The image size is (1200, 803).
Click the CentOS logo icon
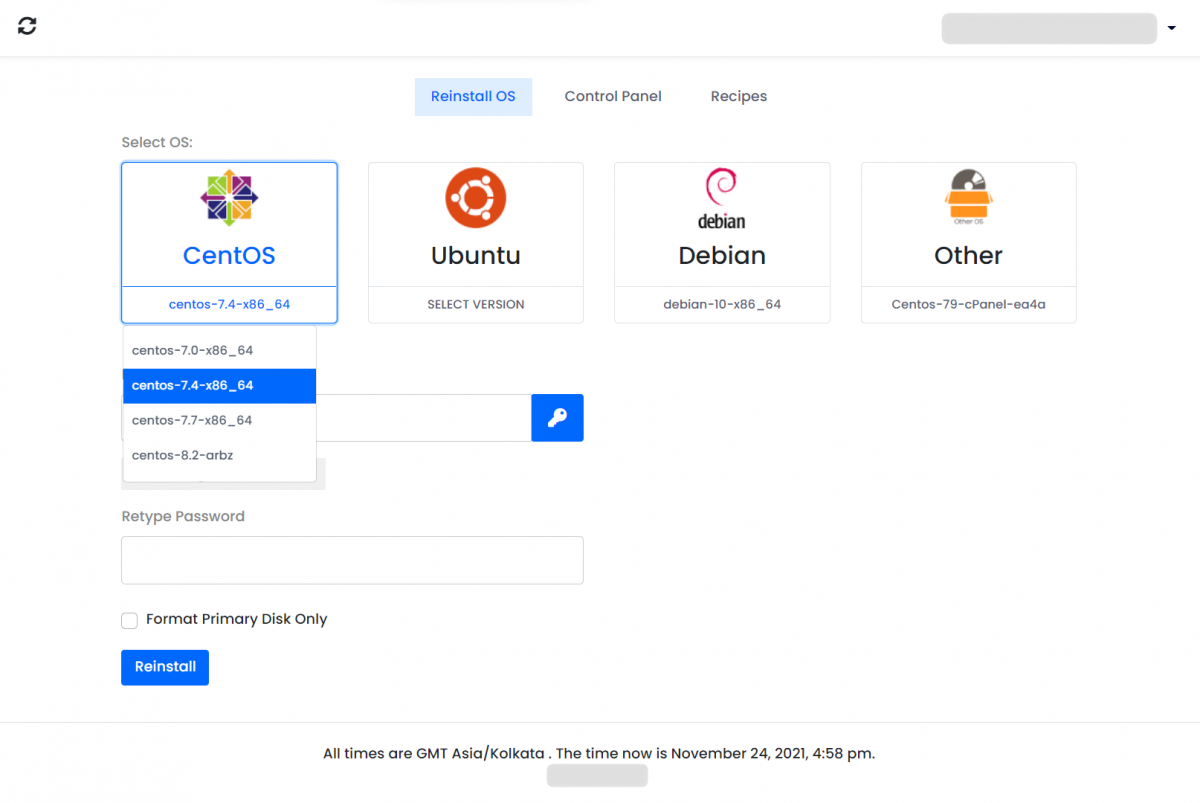(x=229, y=198)
